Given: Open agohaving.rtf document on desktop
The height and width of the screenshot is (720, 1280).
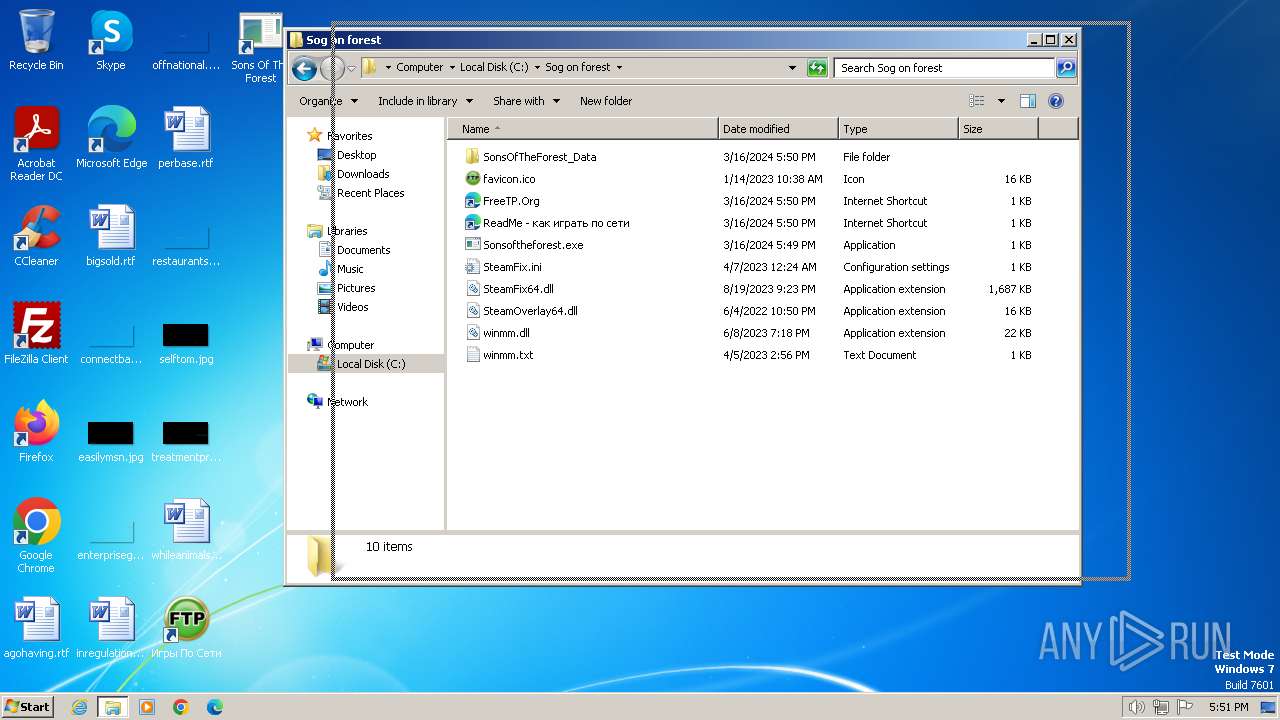Looking at the screenshot, I should pos(36,628).
